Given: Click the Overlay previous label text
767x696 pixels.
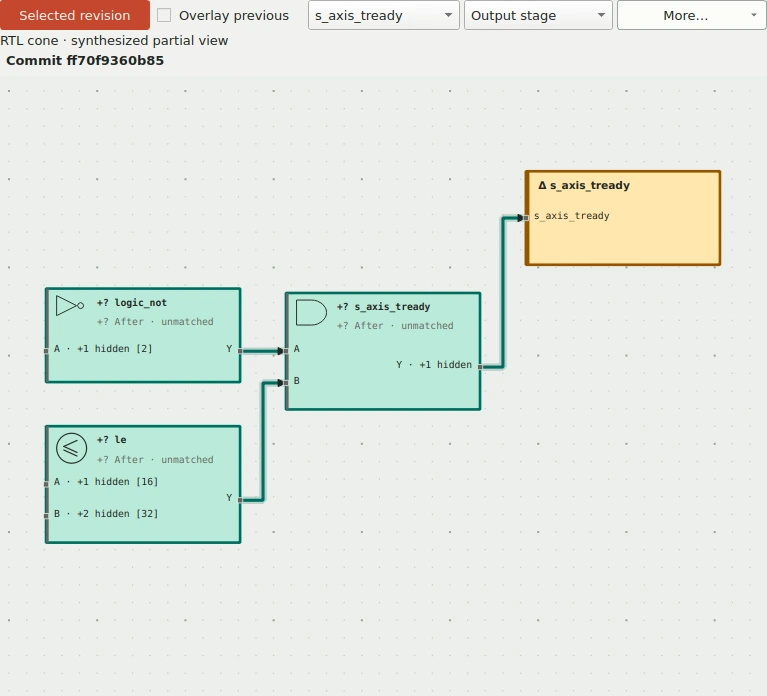Looking at the screenshot, I should [234, 15].
